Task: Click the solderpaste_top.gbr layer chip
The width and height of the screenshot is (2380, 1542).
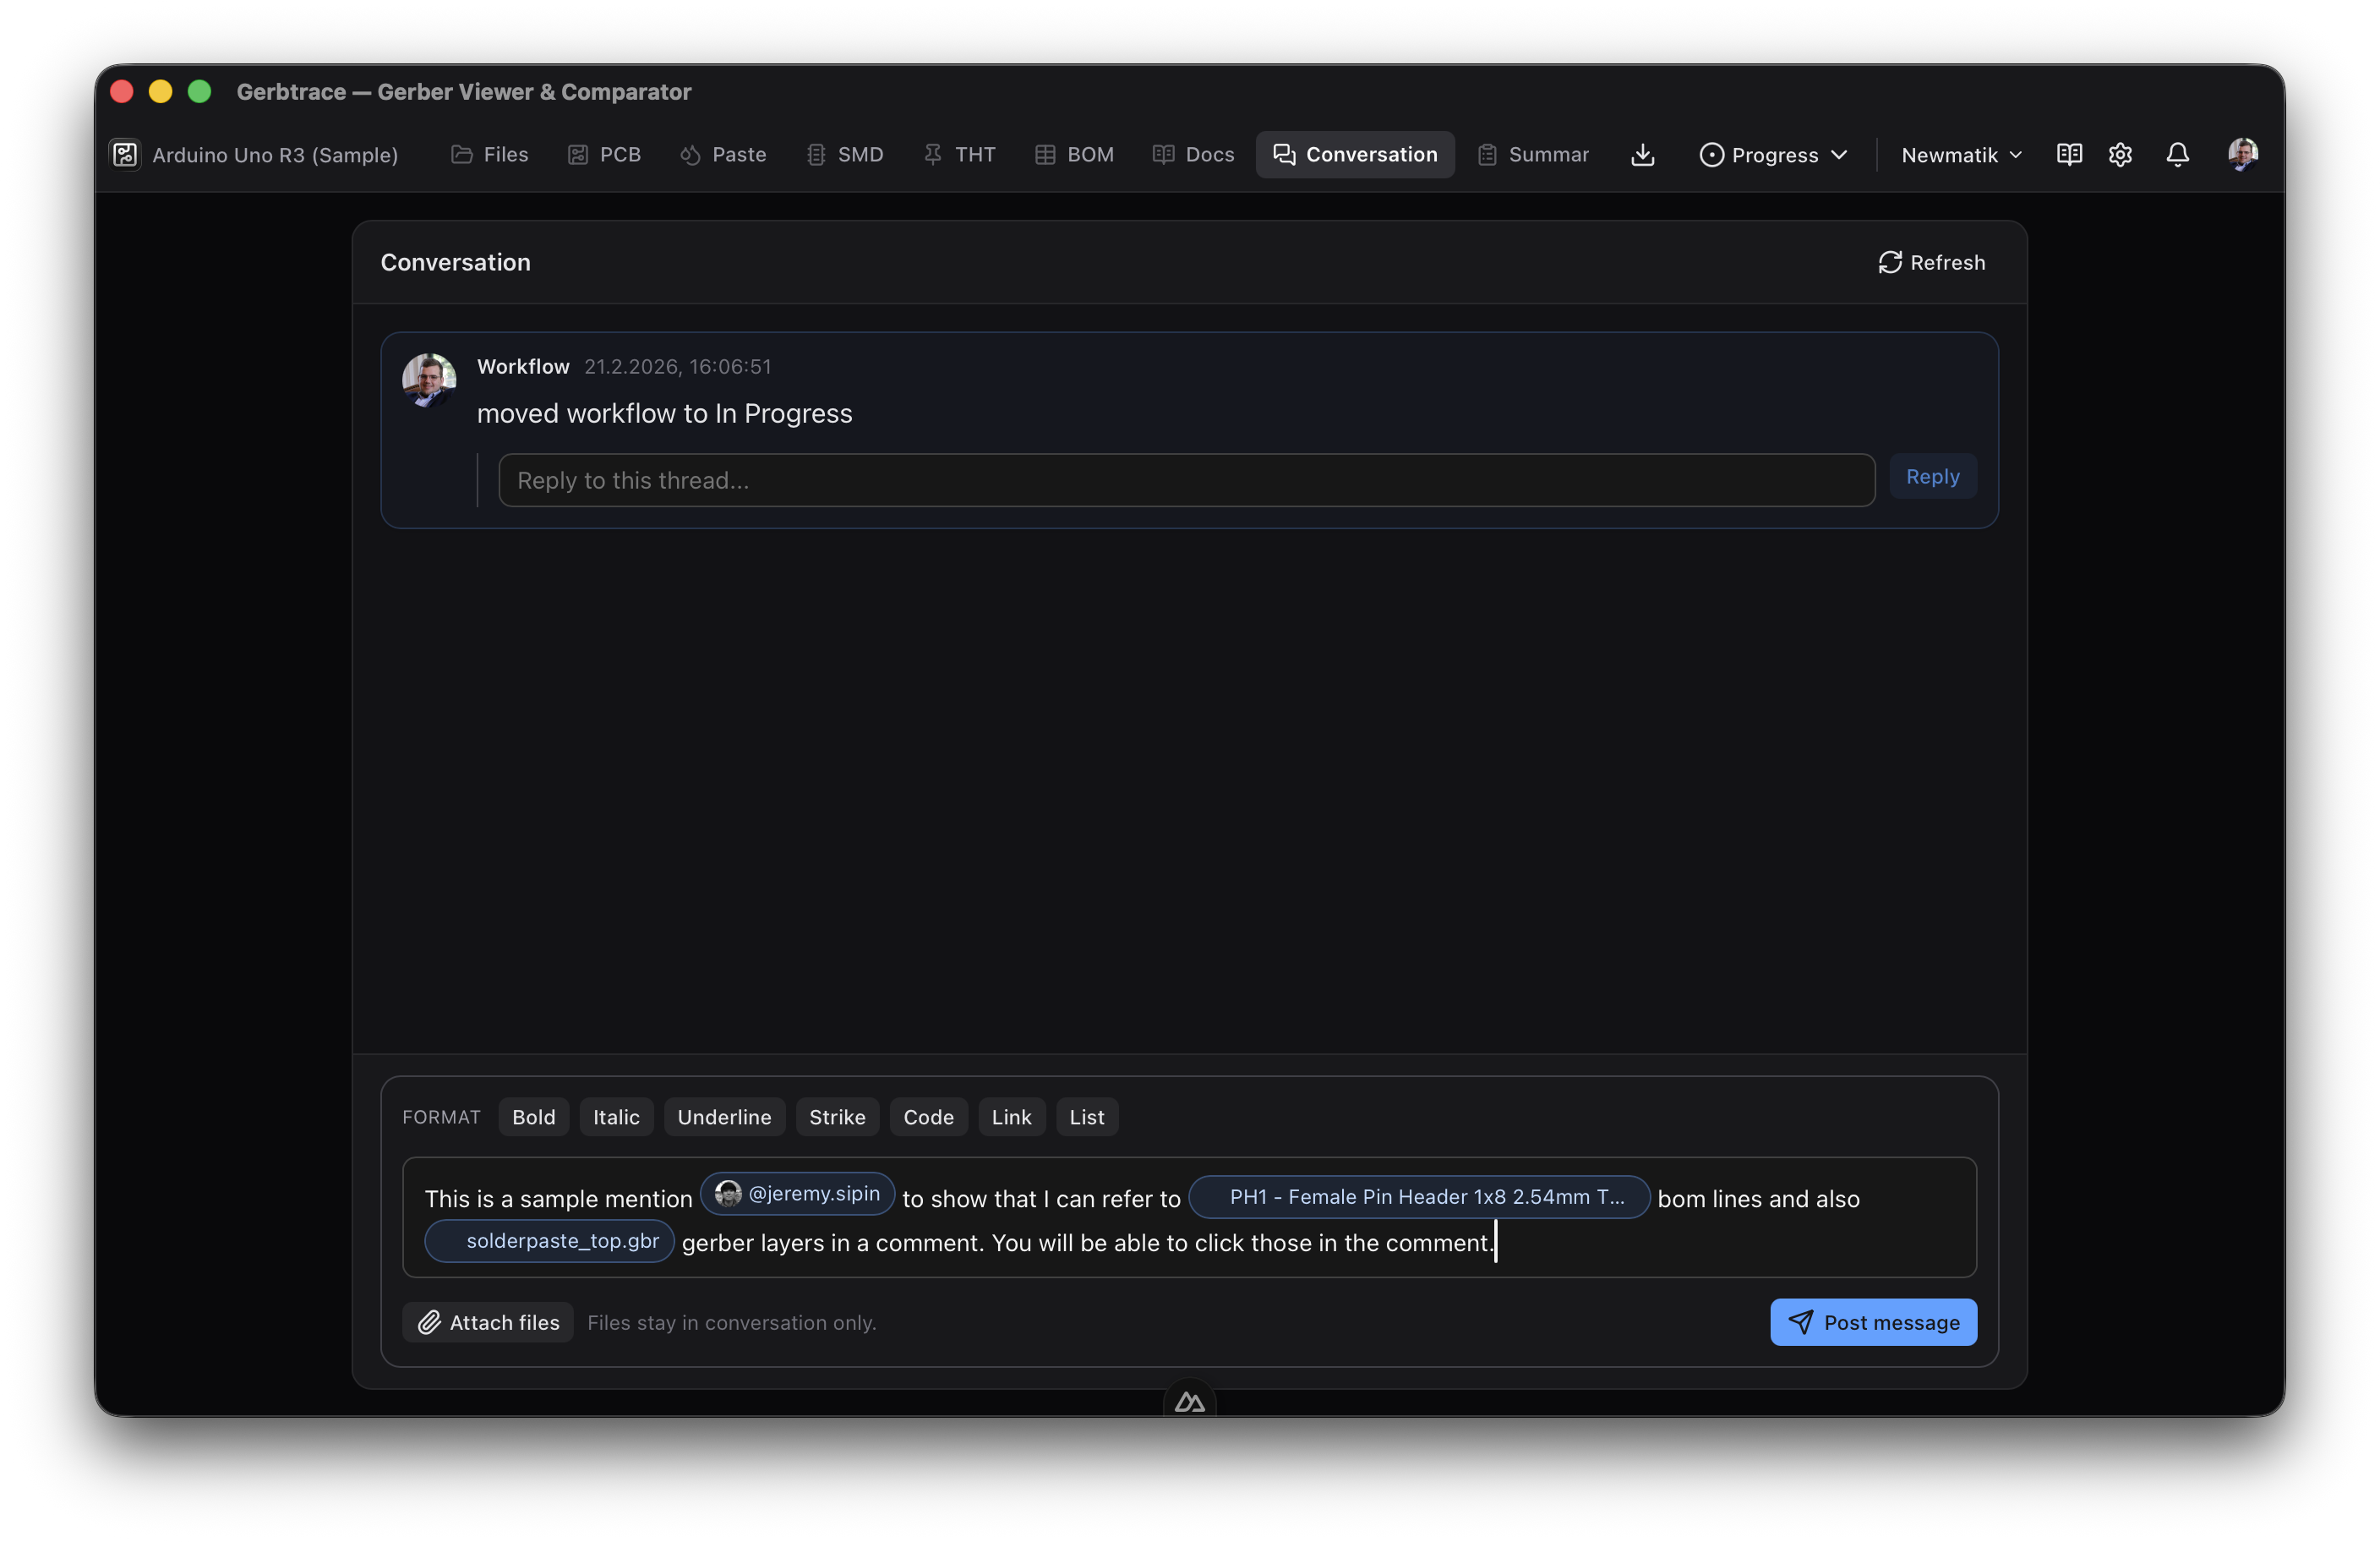Action: 549,1241
